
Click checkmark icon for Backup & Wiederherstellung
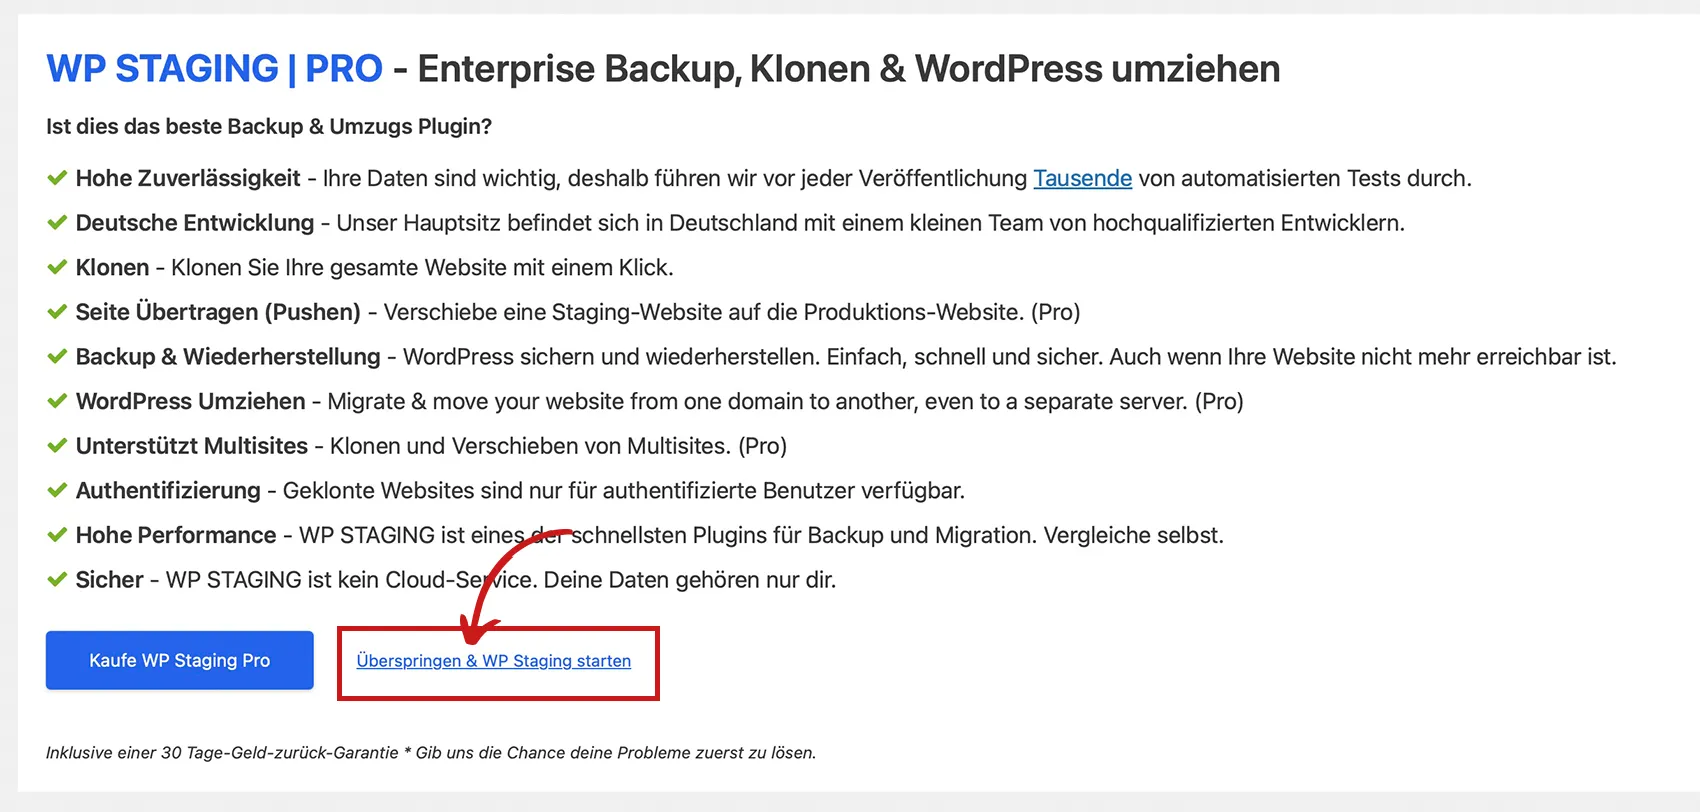tap(57, 357)
